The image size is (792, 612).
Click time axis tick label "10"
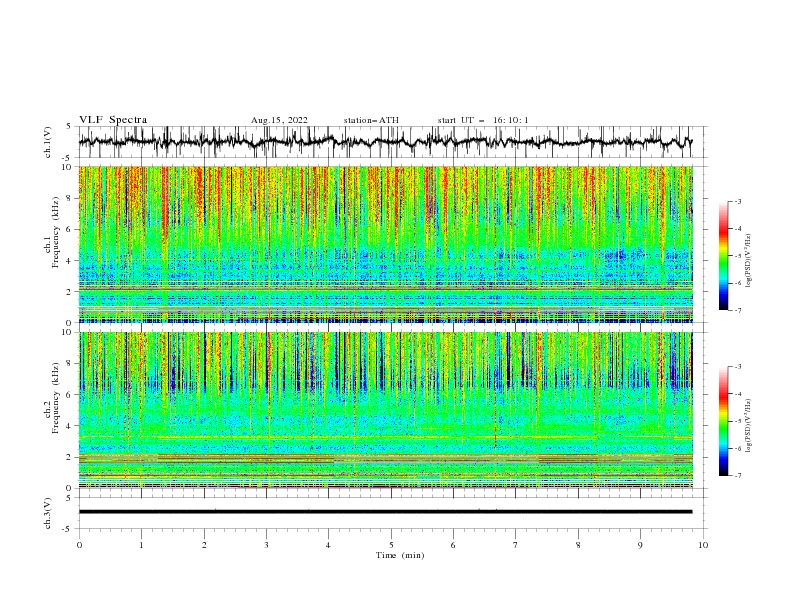point(703,545)
